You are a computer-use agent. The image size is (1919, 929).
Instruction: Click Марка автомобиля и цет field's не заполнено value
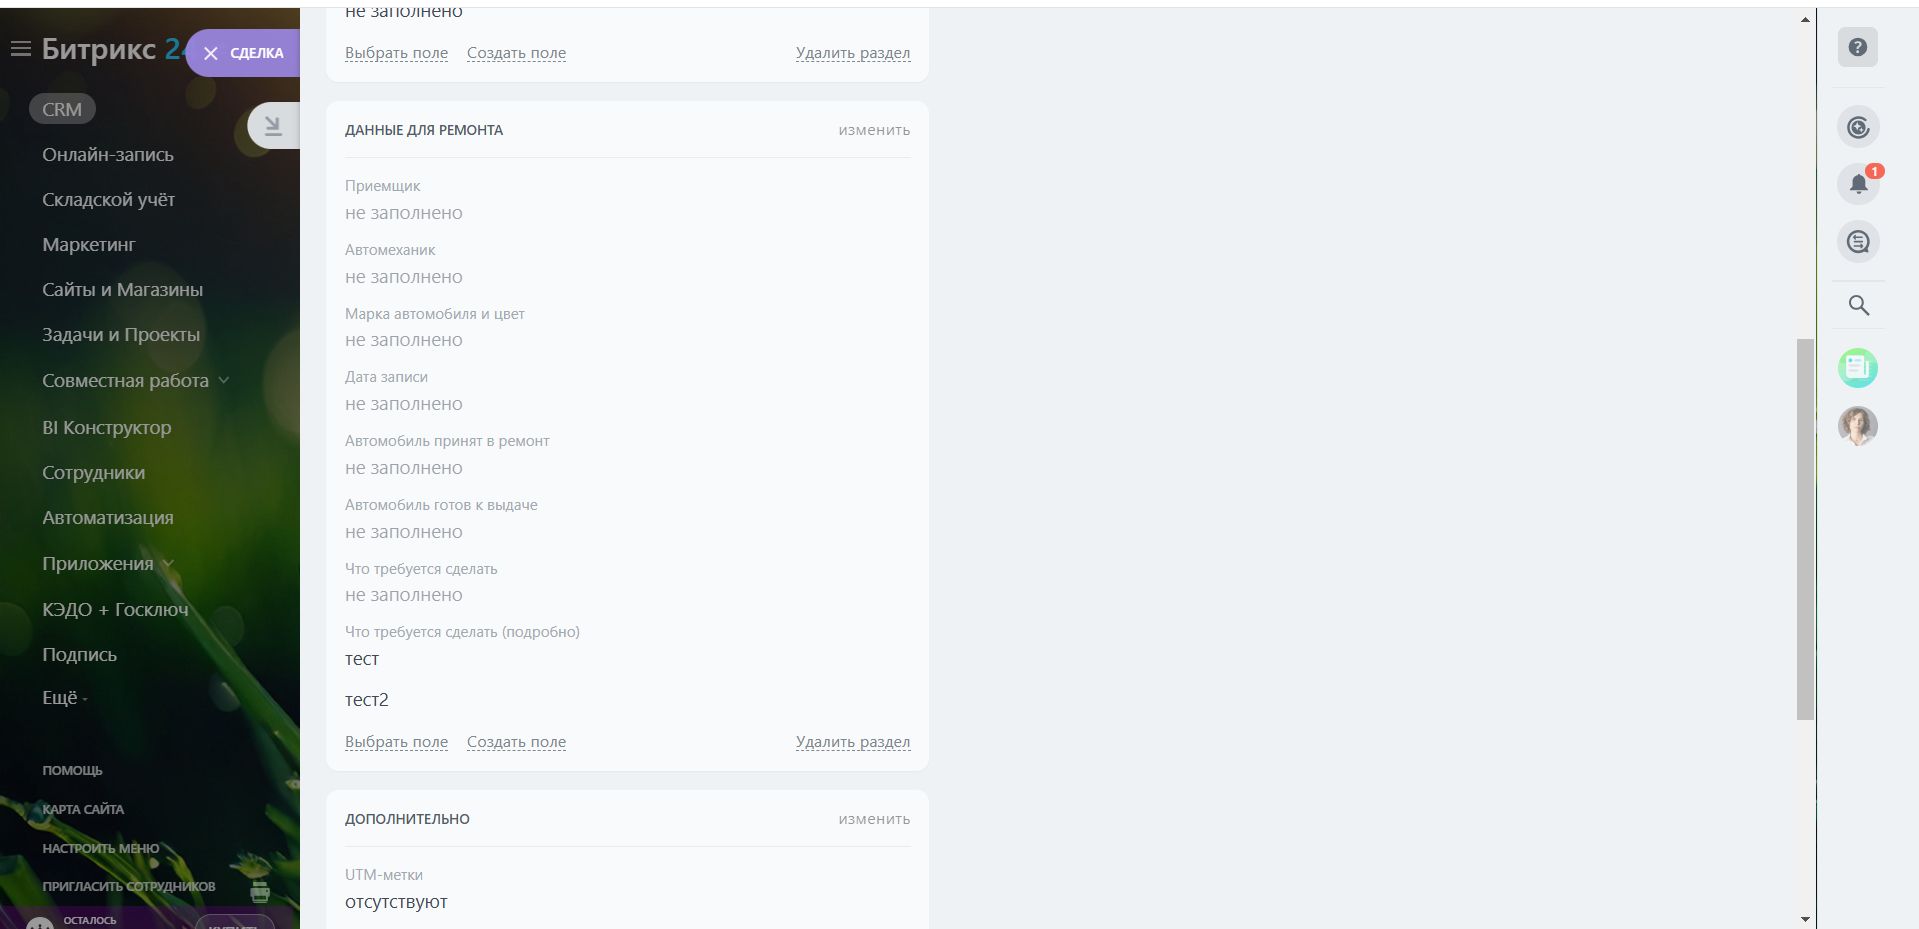[x=404, y=340]
